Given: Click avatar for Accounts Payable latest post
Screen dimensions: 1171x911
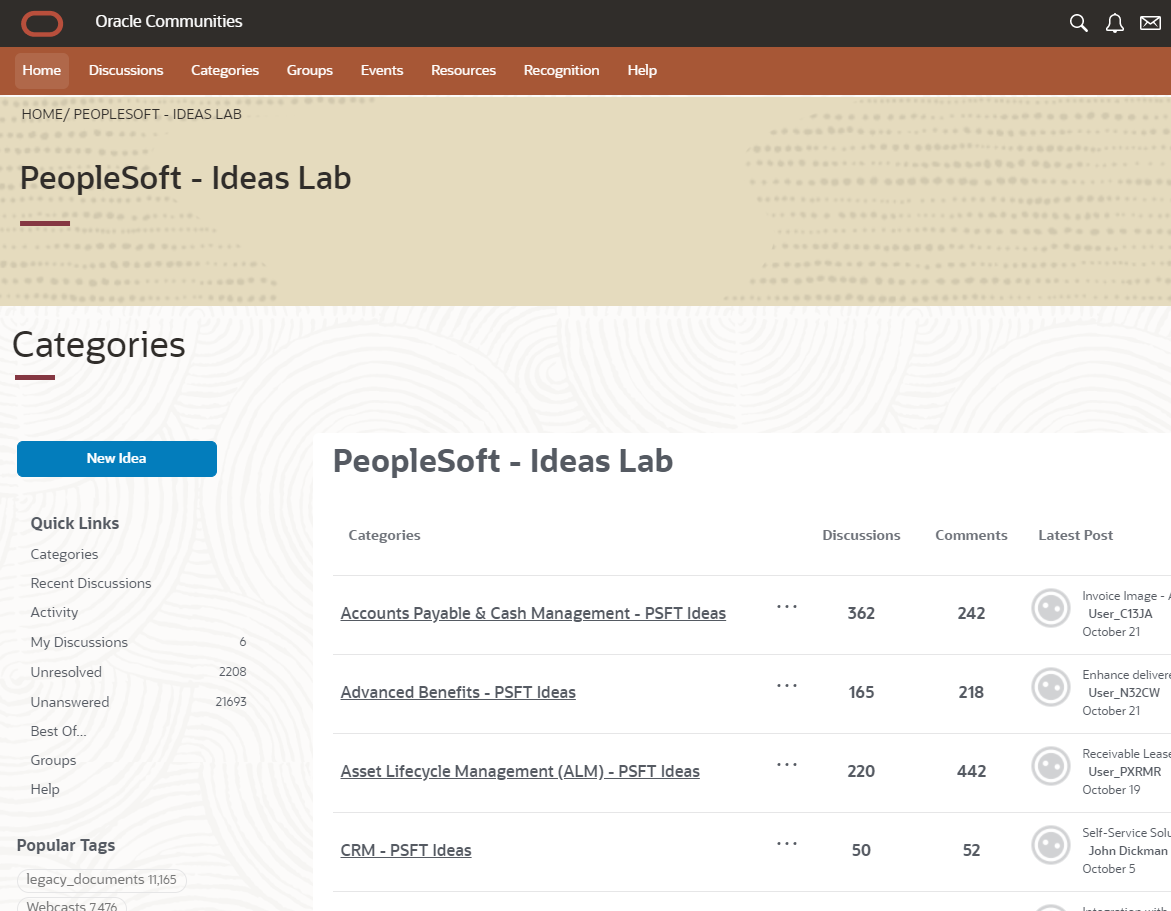Looking at the screenshot, I should pyautogui.click(x=1050, y=608).
